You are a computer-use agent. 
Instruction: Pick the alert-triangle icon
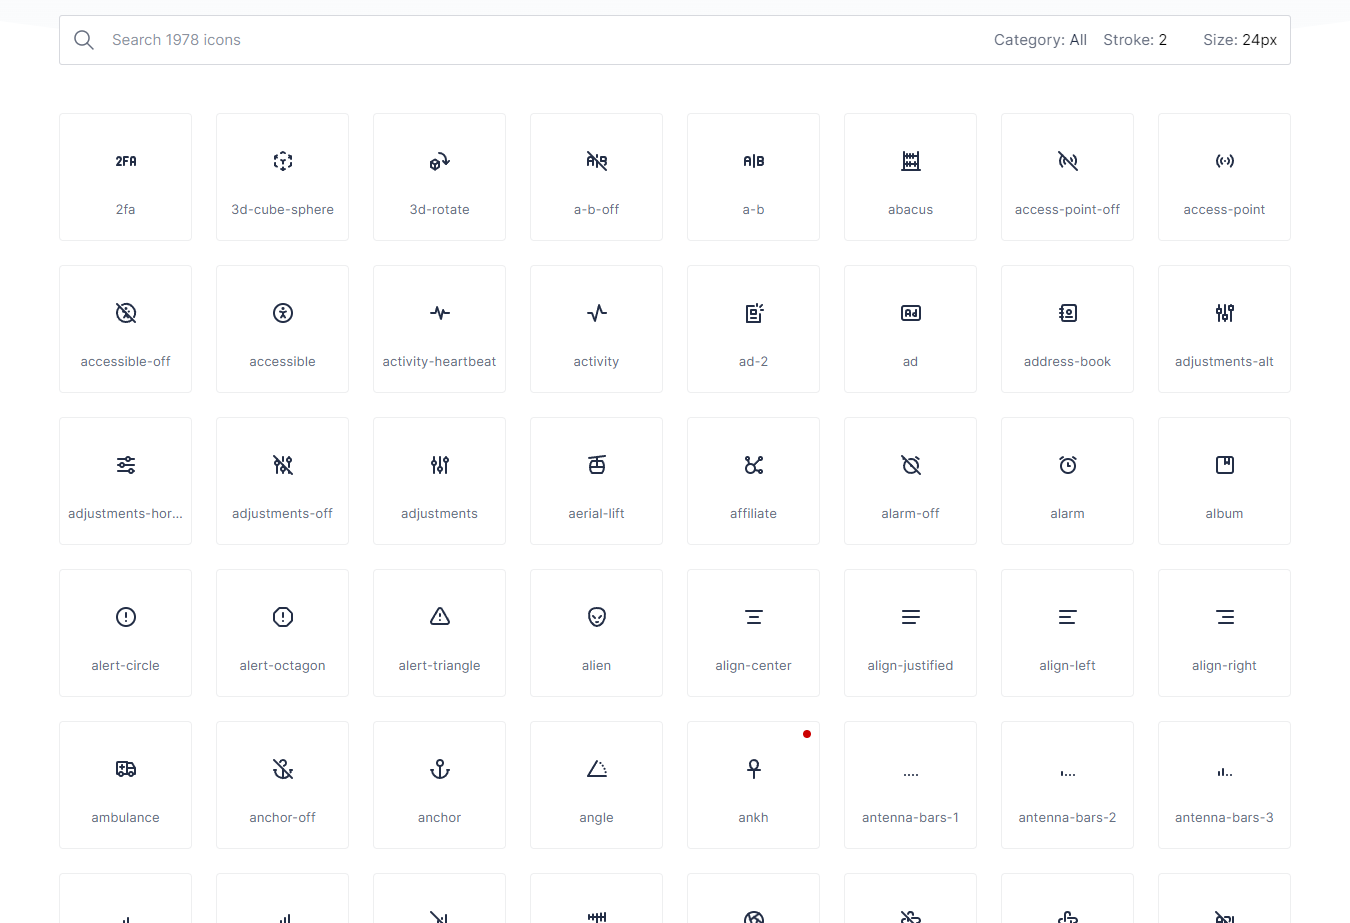439,633
